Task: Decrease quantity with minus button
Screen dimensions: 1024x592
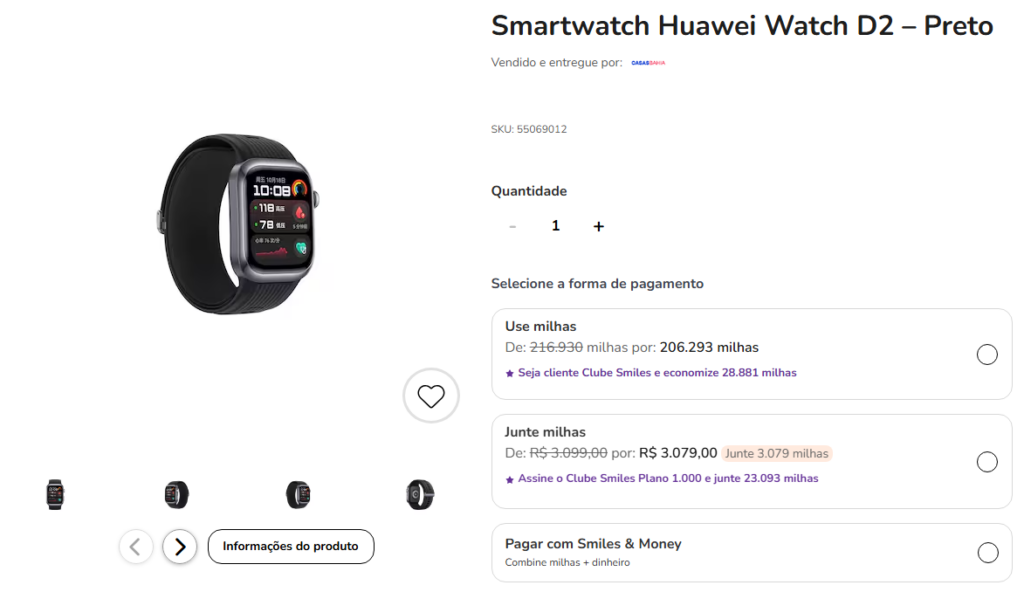Action: (x=513, y=226)
